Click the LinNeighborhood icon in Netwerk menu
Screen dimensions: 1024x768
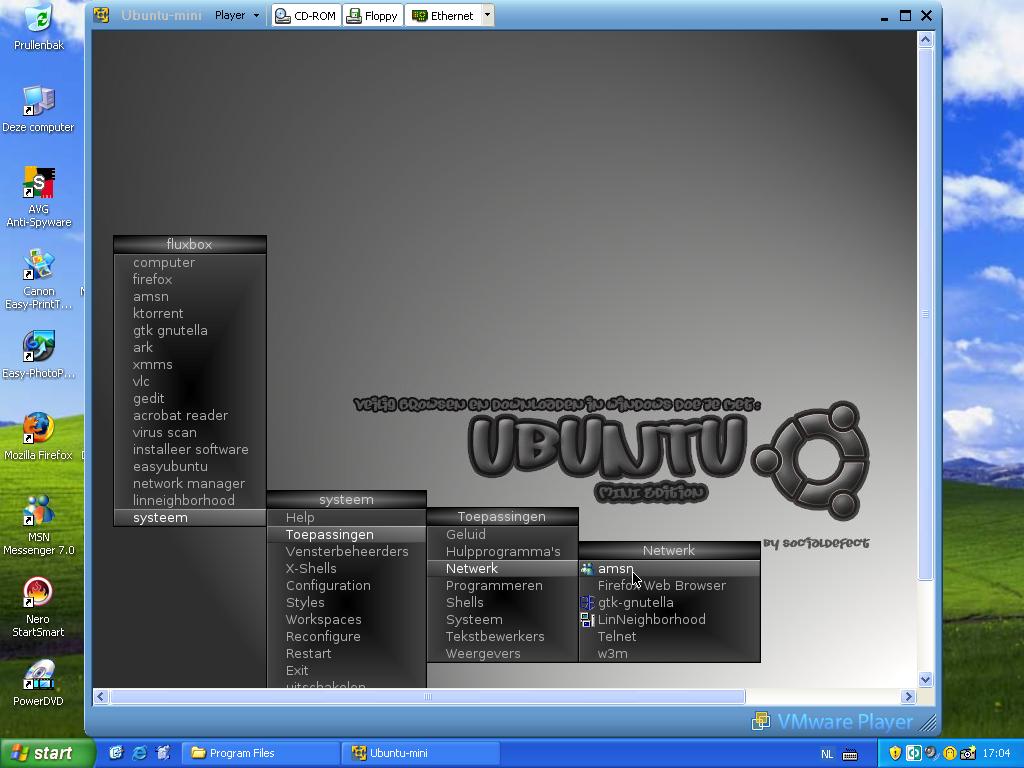(x=587, y=620)
